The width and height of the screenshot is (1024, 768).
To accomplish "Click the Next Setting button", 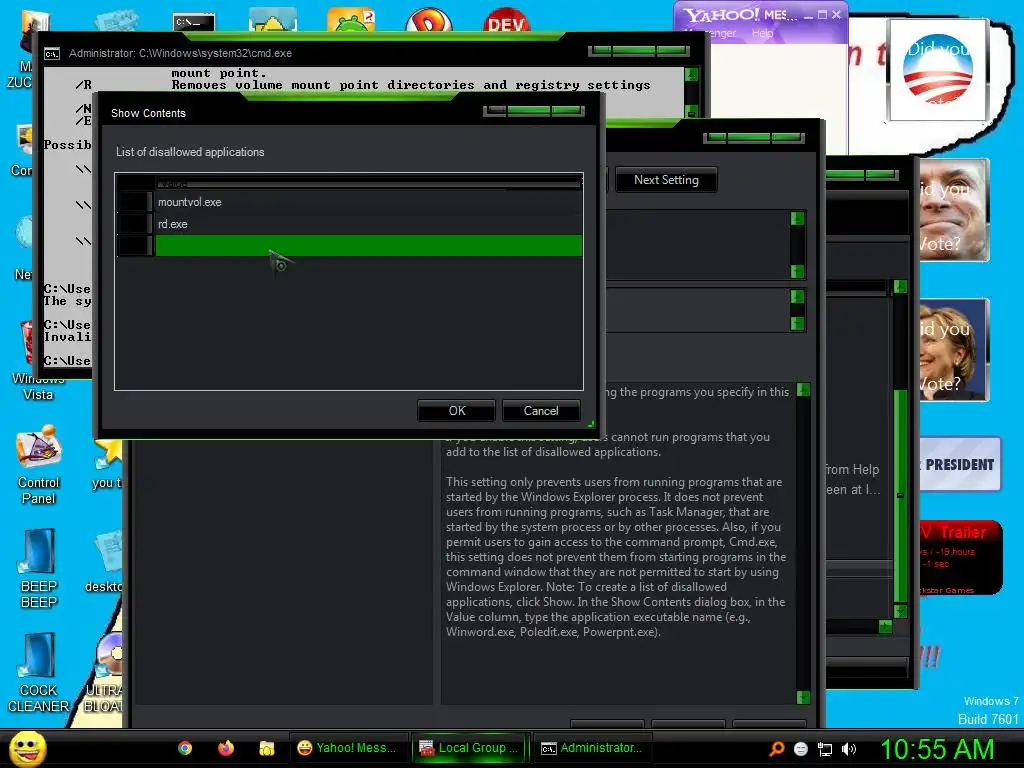I will tap(666, 180).
